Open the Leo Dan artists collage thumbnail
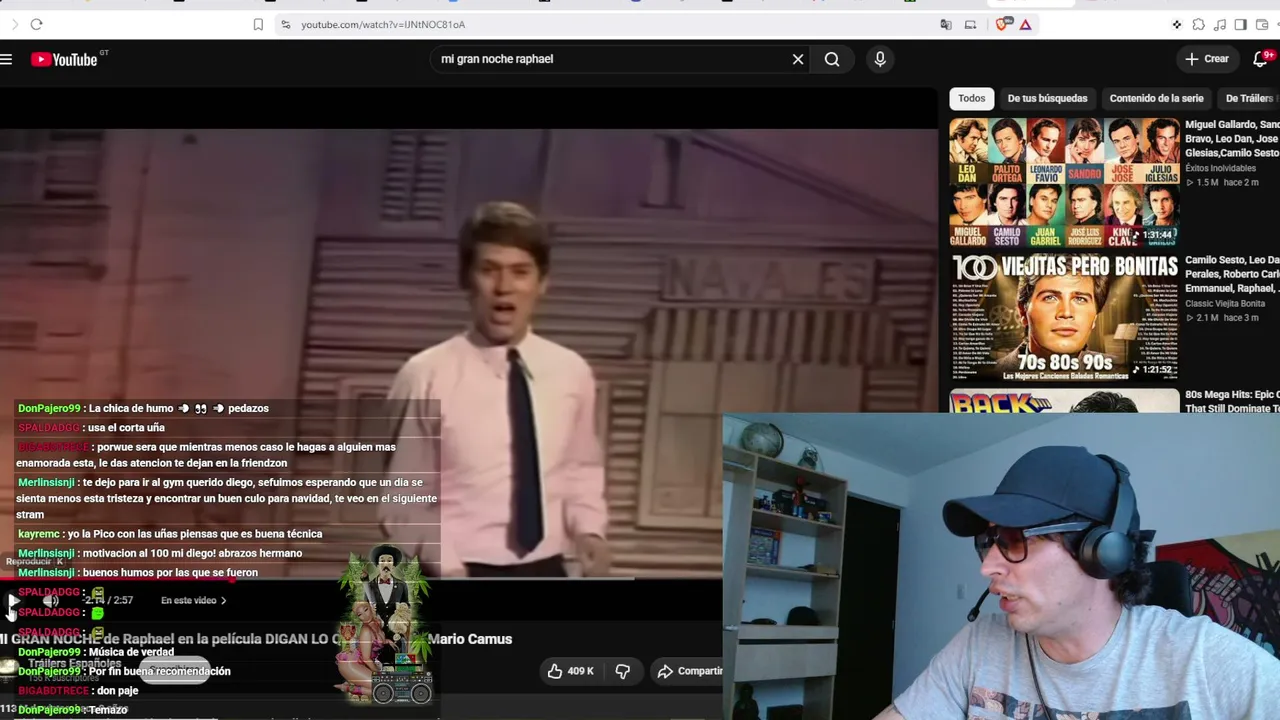This screenshot has width=1280, height=720. coord(1064,182)
